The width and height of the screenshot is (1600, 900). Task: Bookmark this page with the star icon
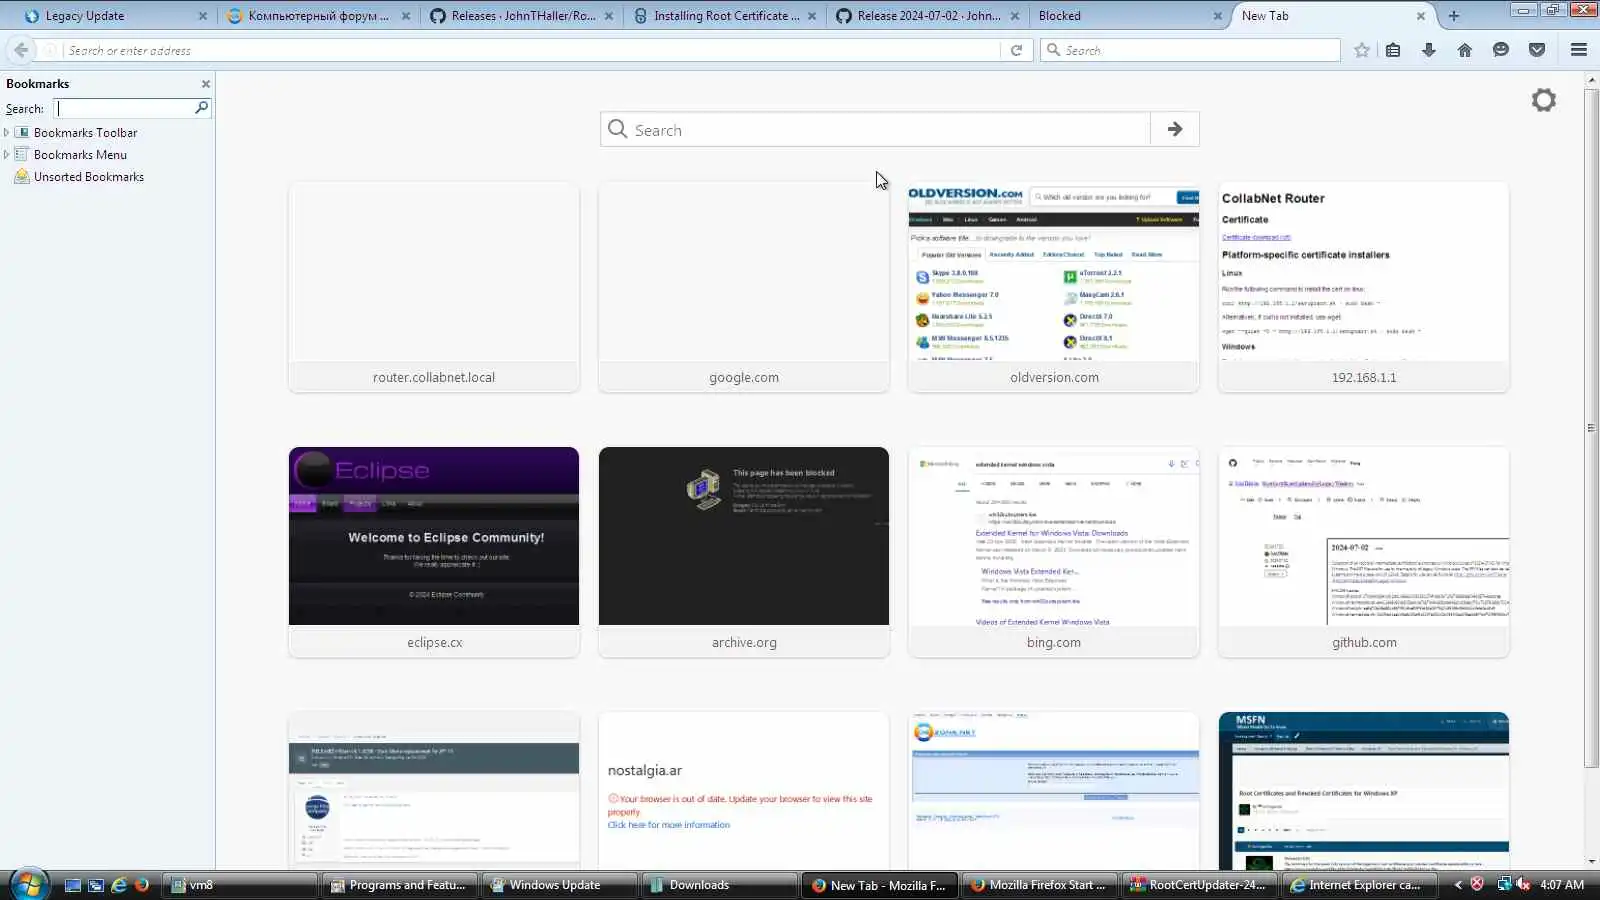[x=1361, y=50]
